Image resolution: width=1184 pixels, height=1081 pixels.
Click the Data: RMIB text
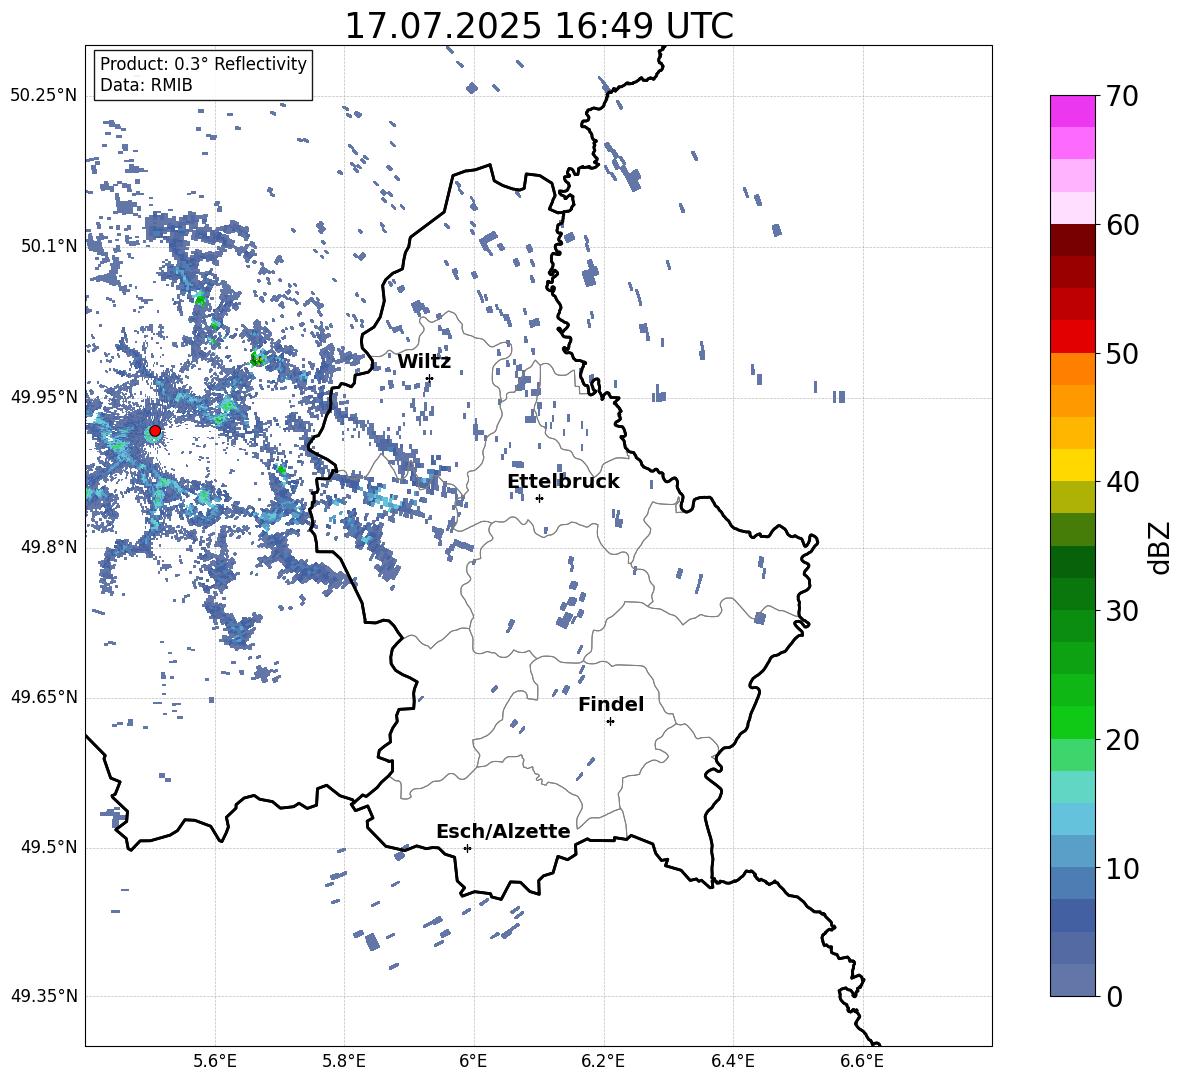coord(146,85)
